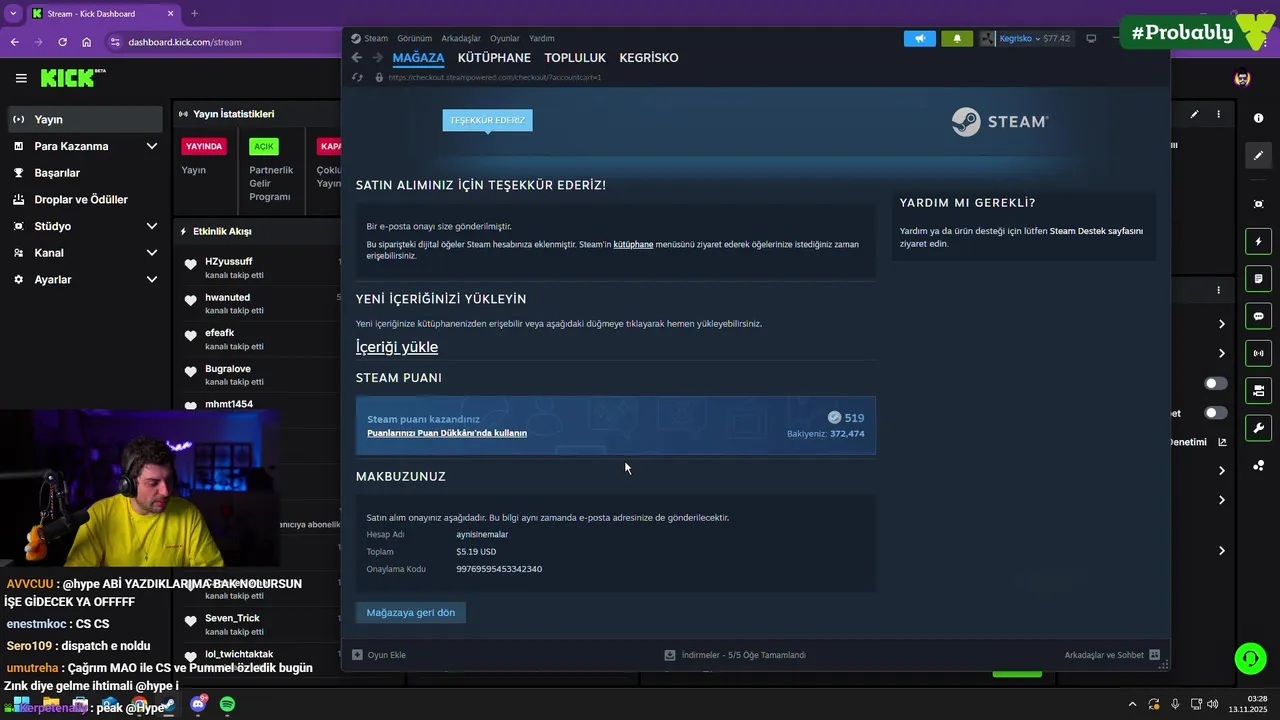Click the three-dots cluster icon in right rail
Image resolution: width=1280 pixels, height=720 pixels.
click(1258, 465)
